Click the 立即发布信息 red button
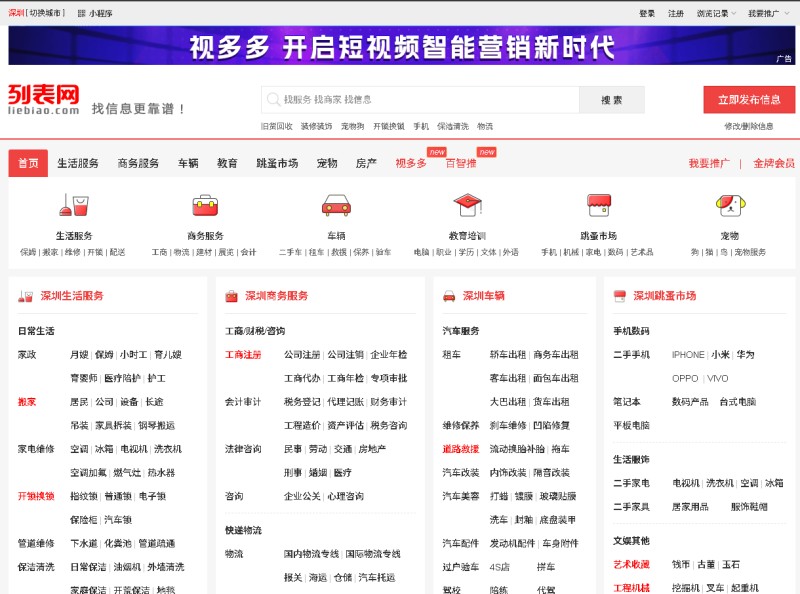This screenshot has width=800, height=594. click(749, 100)
